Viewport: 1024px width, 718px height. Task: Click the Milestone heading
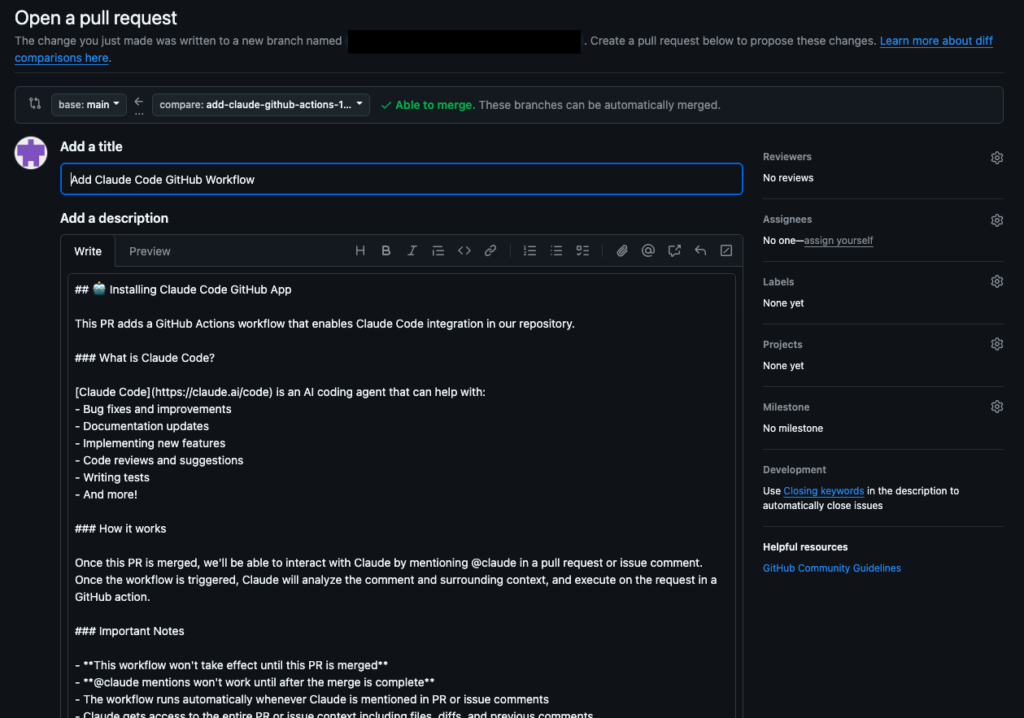point(786,408)
